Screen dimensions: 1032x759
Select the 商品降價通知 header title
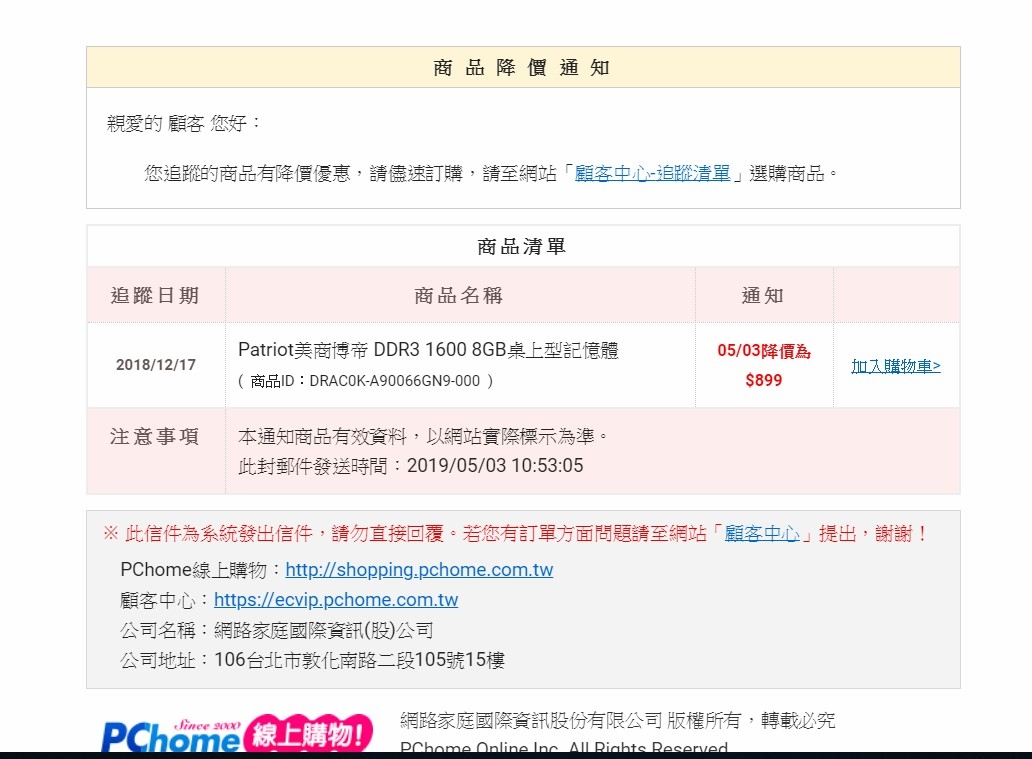pyautogui.click(x=522, y=68)
